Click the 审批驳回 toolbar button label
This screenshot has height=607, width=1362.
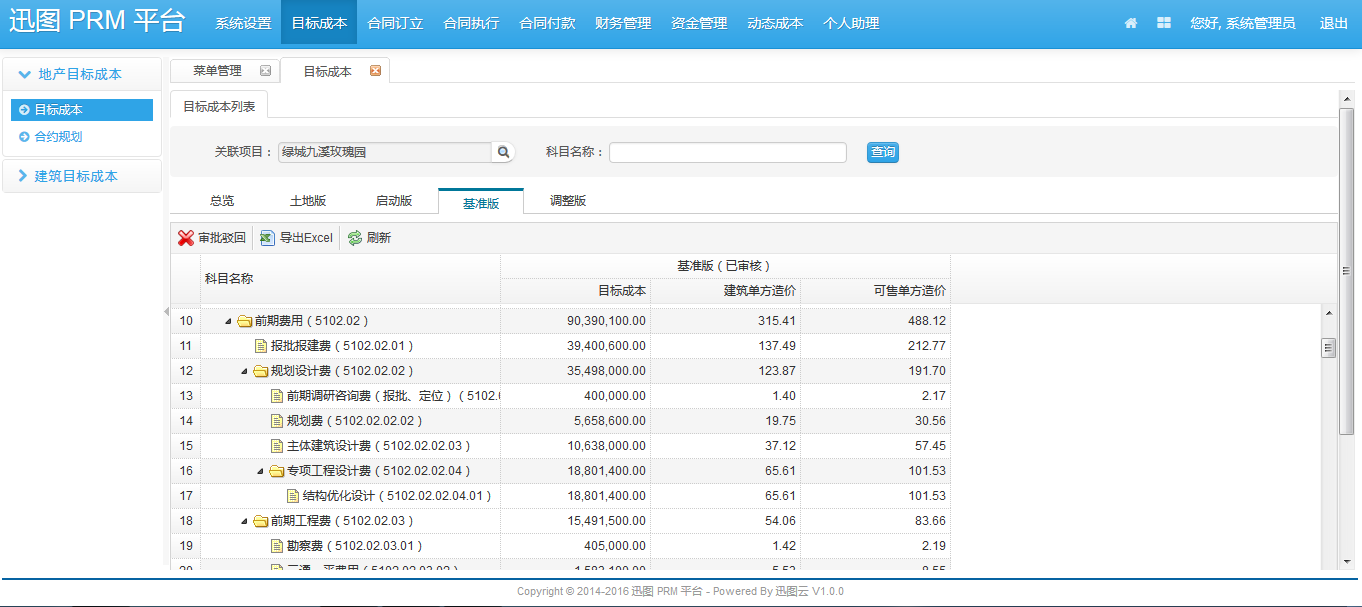(222, 238)
